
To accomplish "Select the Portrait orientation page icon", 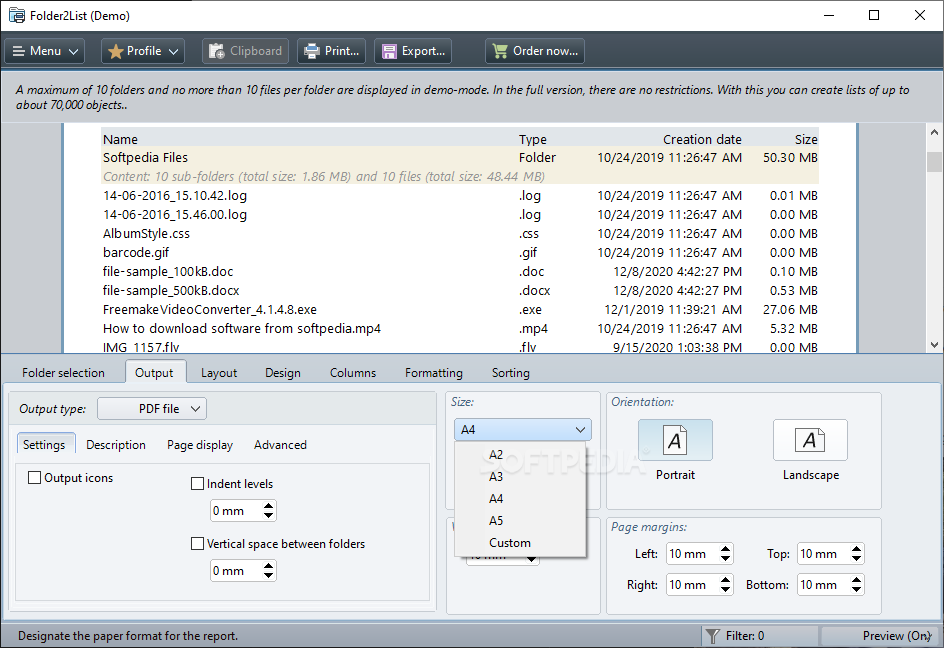I will tap(675, 440).
